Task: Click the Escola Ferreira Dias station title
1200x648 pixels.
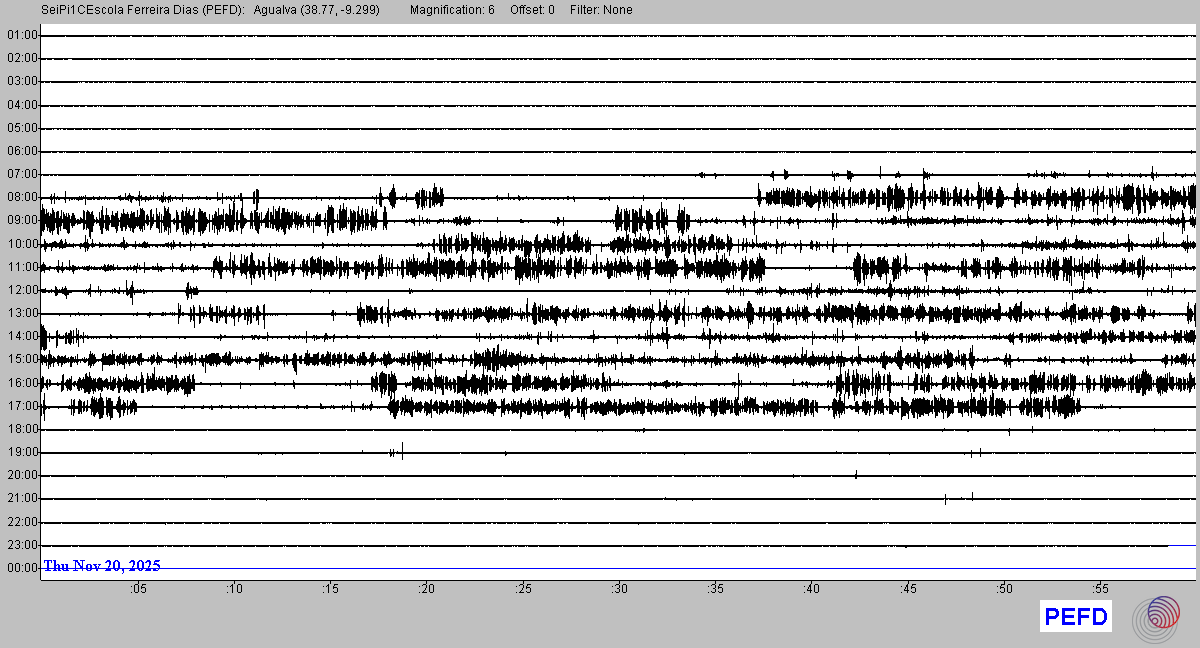Action: (143, 10)
